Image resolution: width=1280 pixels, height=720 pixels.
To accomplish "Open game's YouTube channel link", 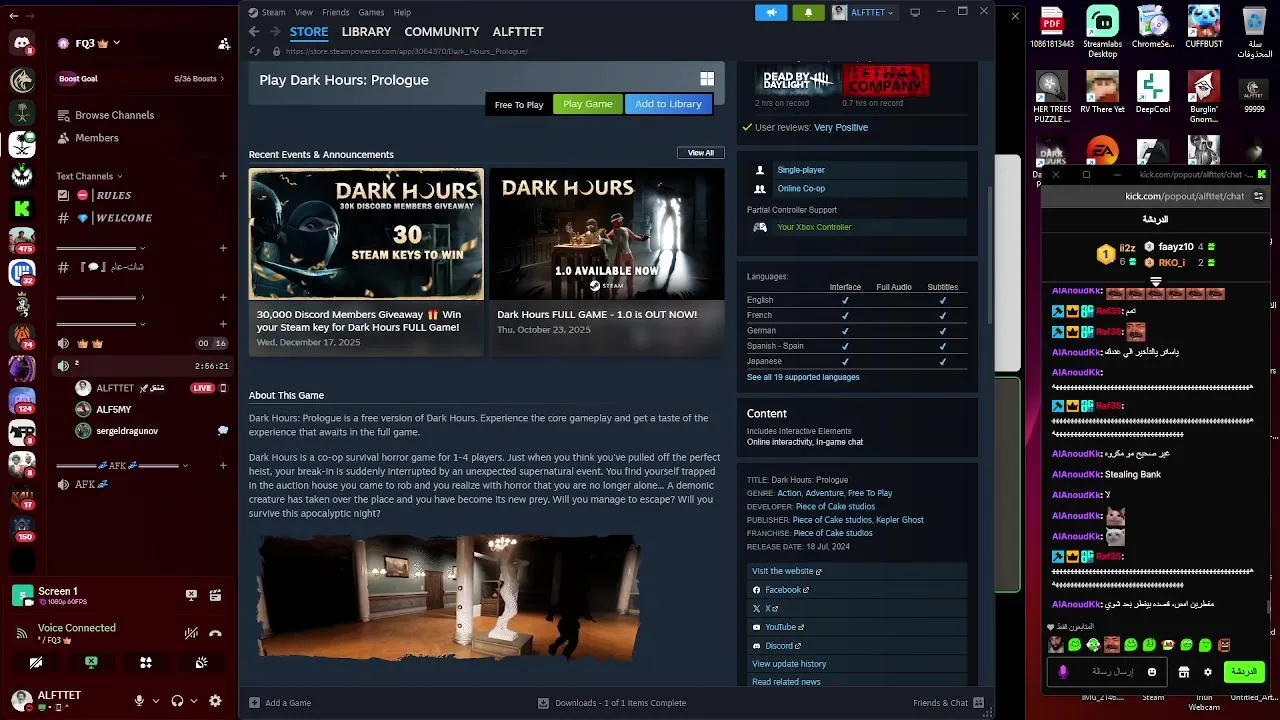I will [x=778, y=627].
